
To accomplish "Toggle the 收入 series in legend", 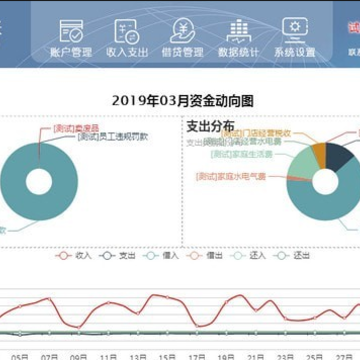I will 73,256.
